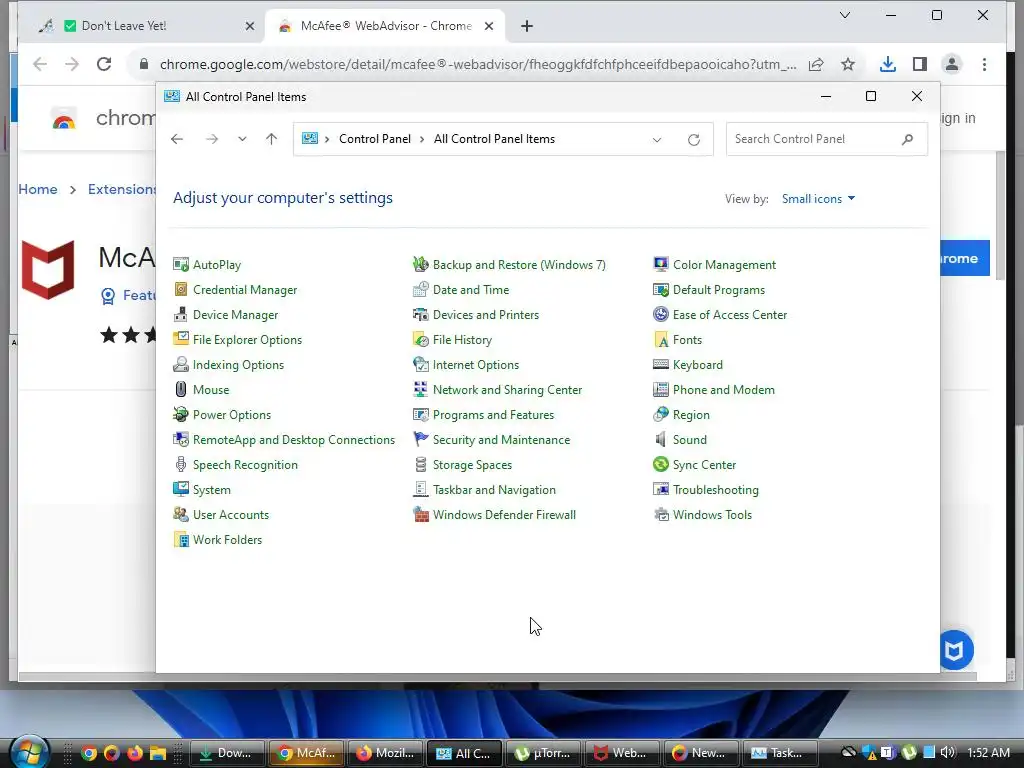Screen dimensions: 1024x768
Task: Open the Sound speaker icon
Action: coord(661,440)
